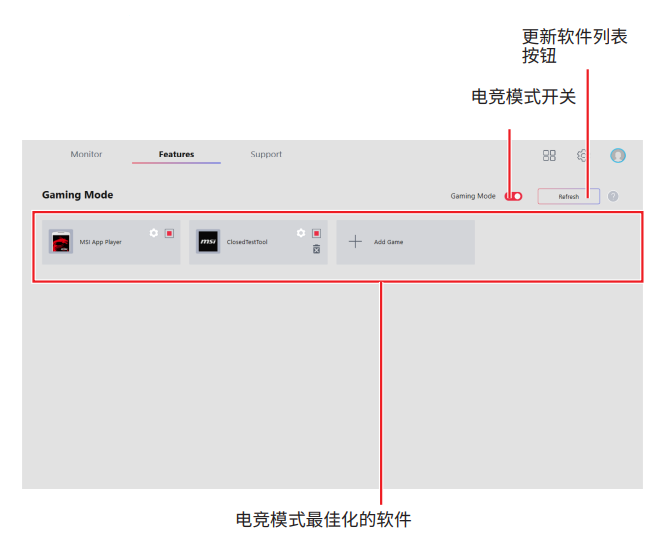Viewport: 665px width, 540px height.
Task: Toggle the ClosedTestTool red checkbox
Action: coord(316,233)
